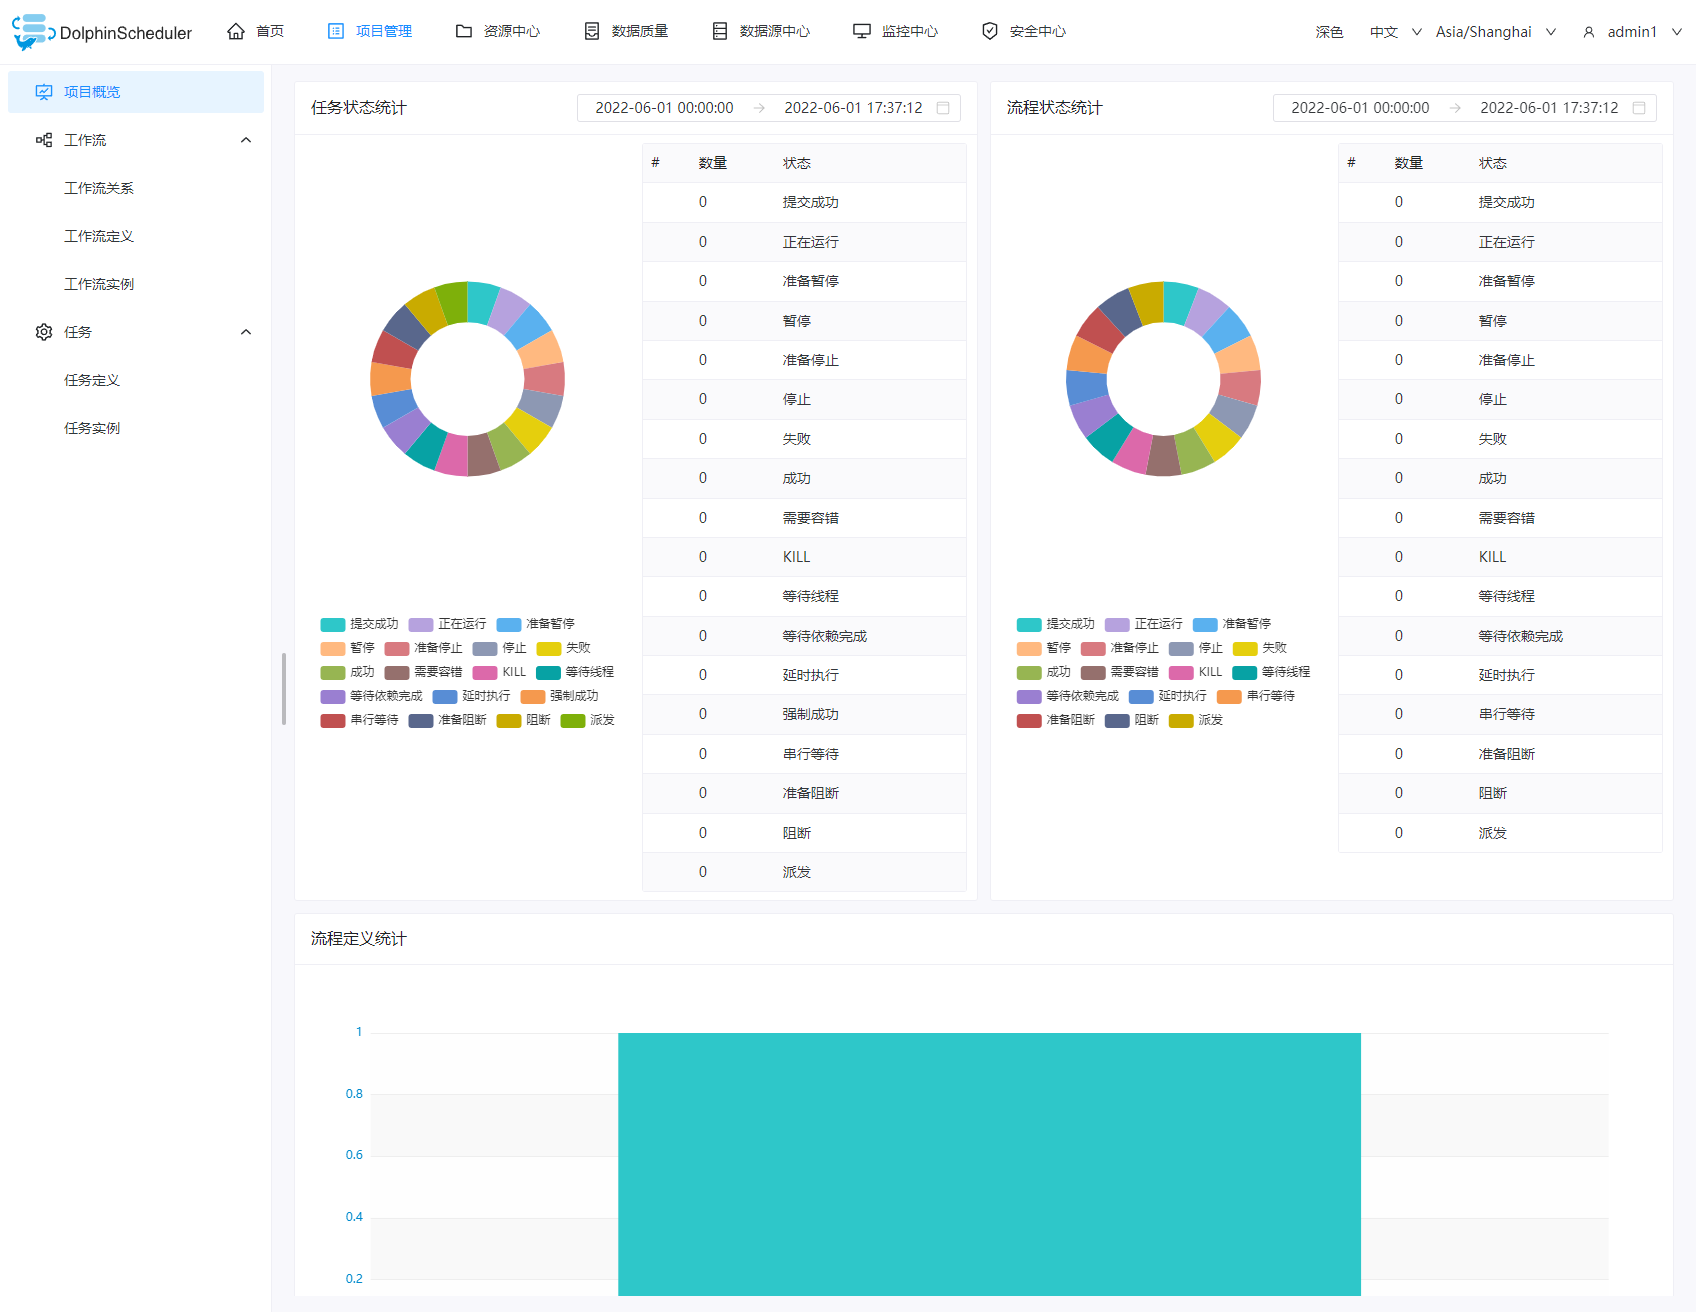Click the gear icon beside 任务

point(44,332)
